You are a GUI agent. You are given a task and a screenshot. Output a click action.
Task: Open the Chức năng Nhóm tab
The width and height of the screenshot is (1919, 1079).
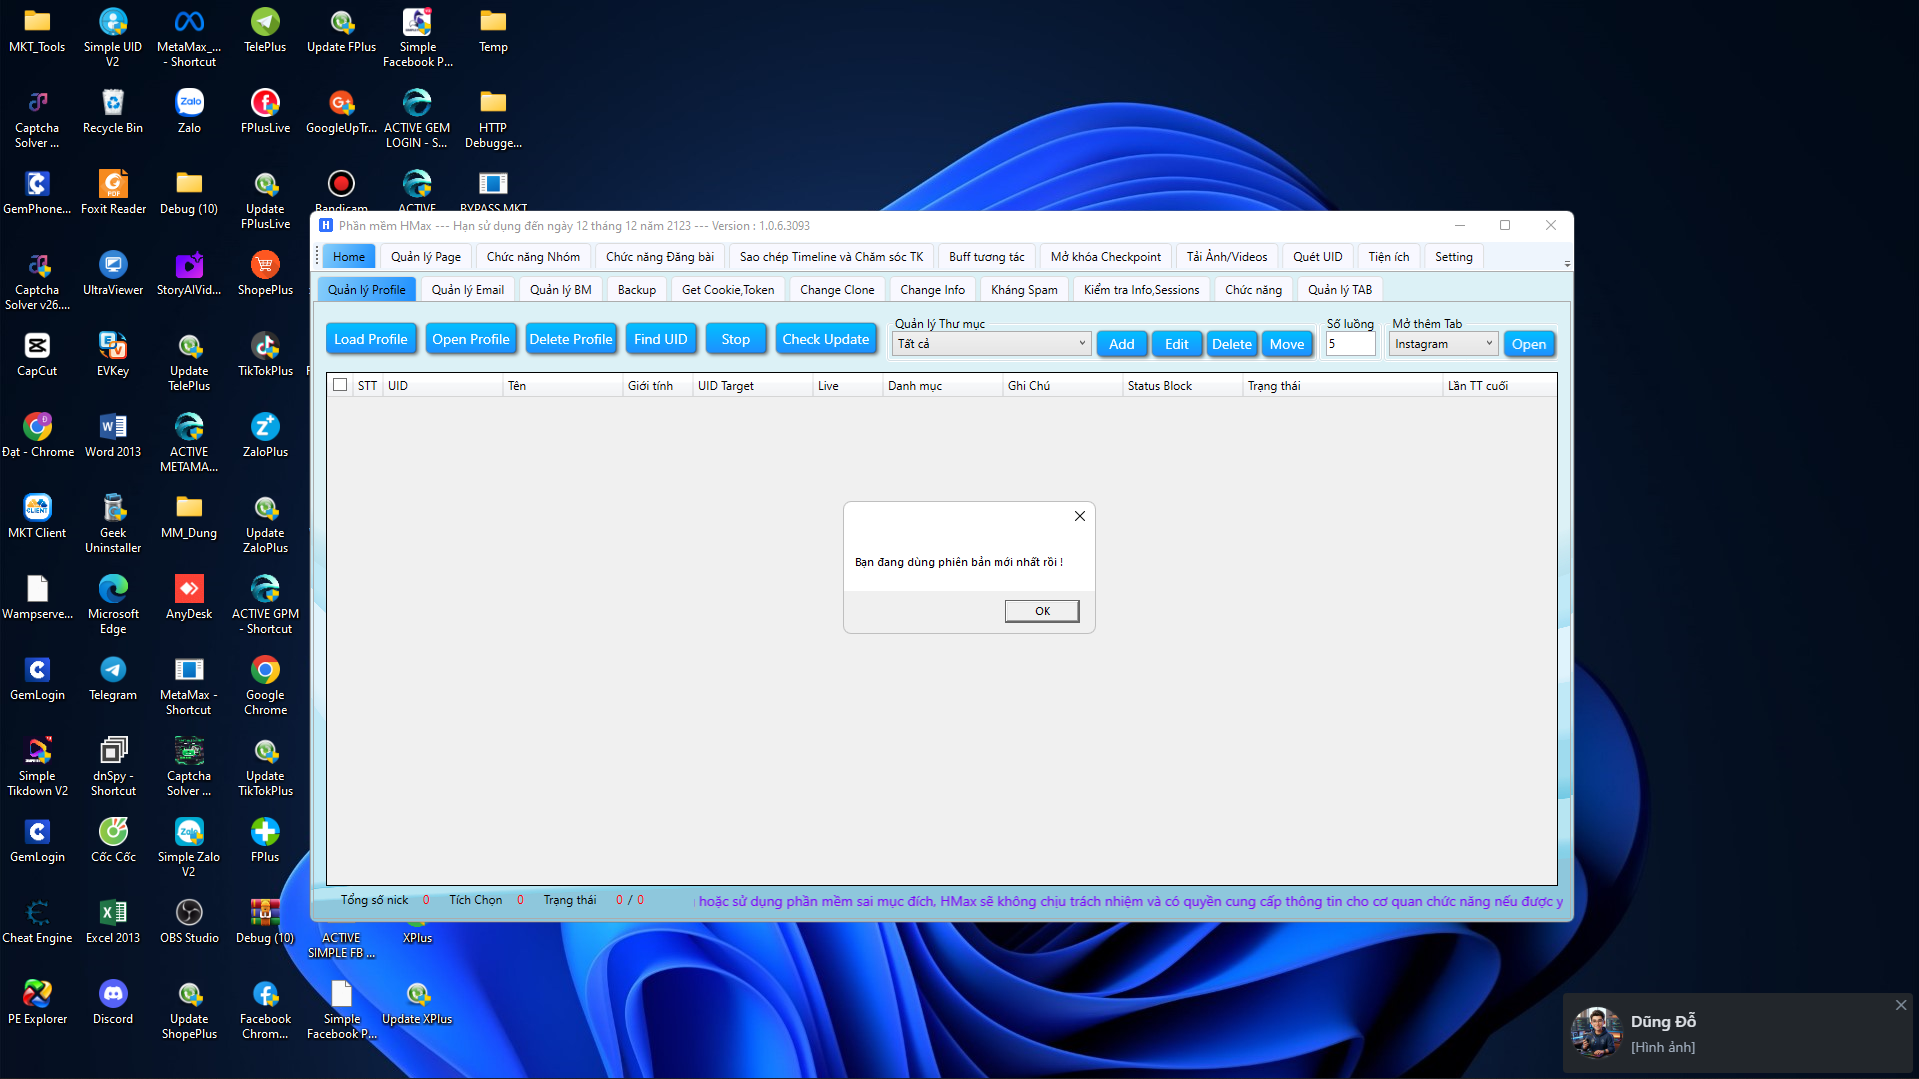coord(533,257)
